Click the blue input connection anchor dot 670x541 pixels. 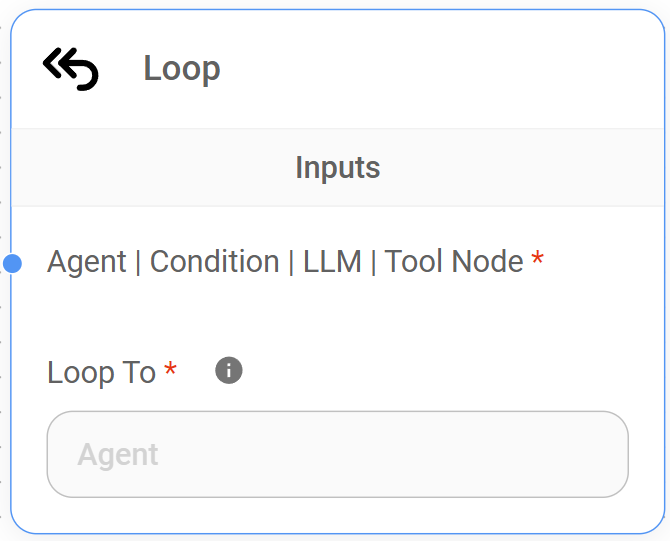click(13, 263)
